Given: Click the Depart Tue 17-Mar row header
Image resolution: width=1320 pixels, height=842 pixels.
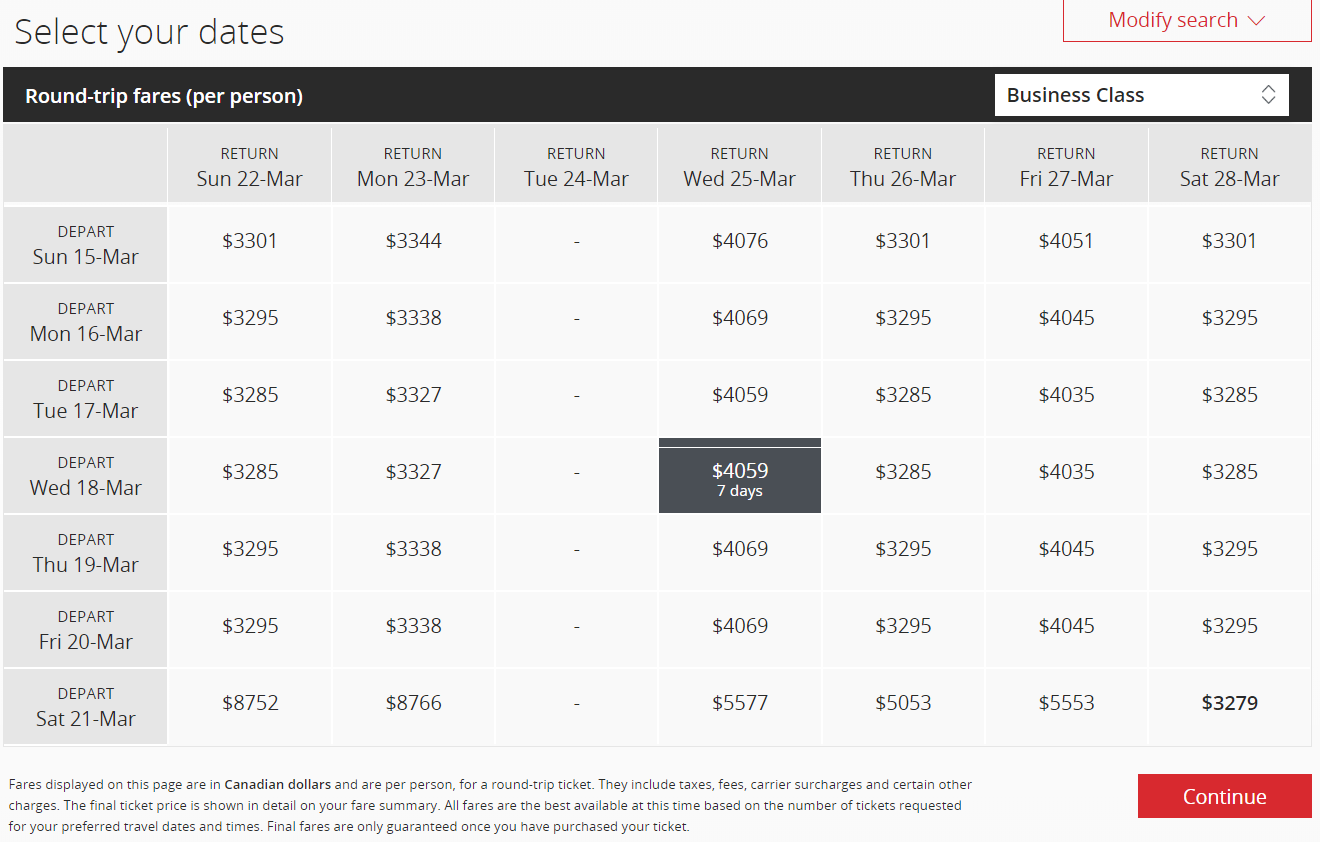Looking at the screenshot, I should click(86, 399).
